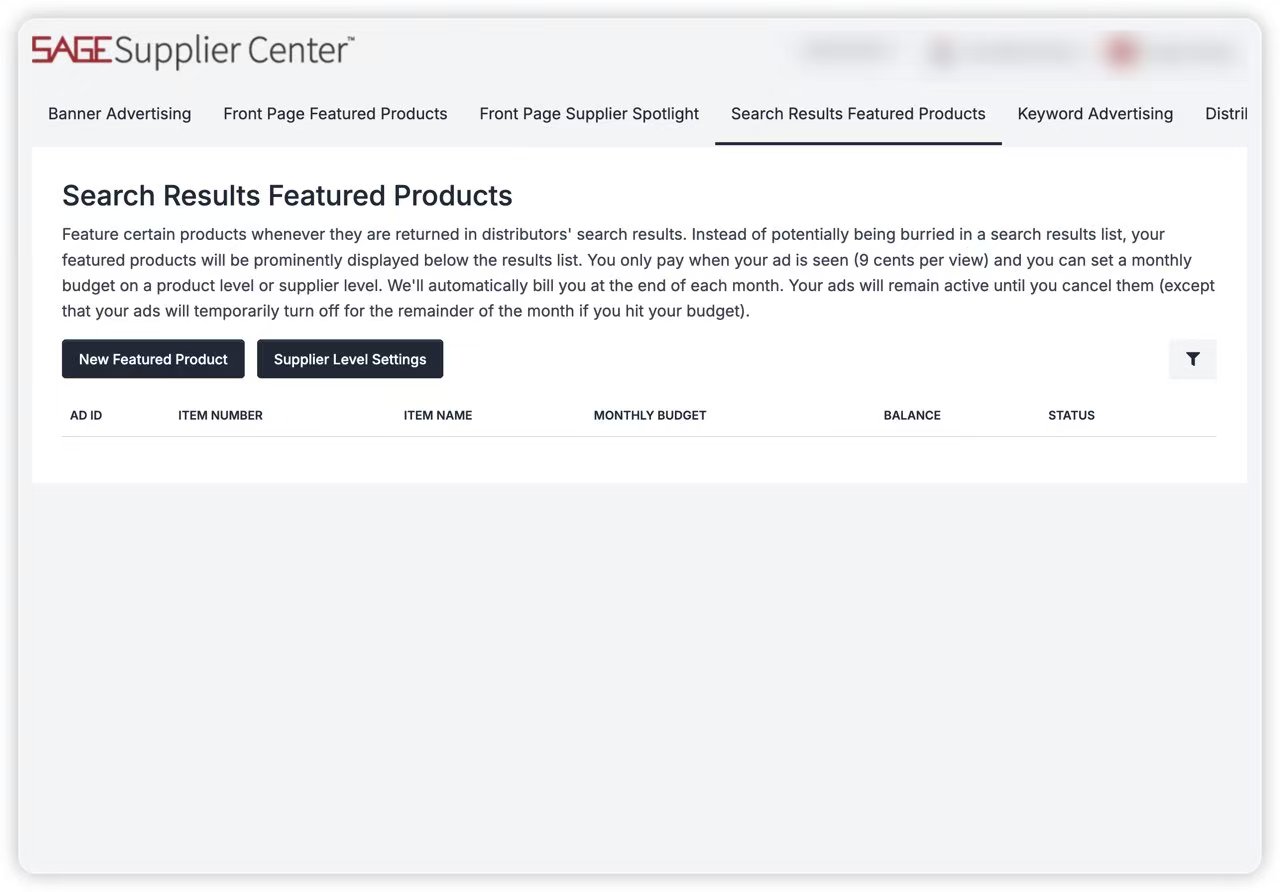Open the Keyword Advertising tab

tap(1095, 114)
